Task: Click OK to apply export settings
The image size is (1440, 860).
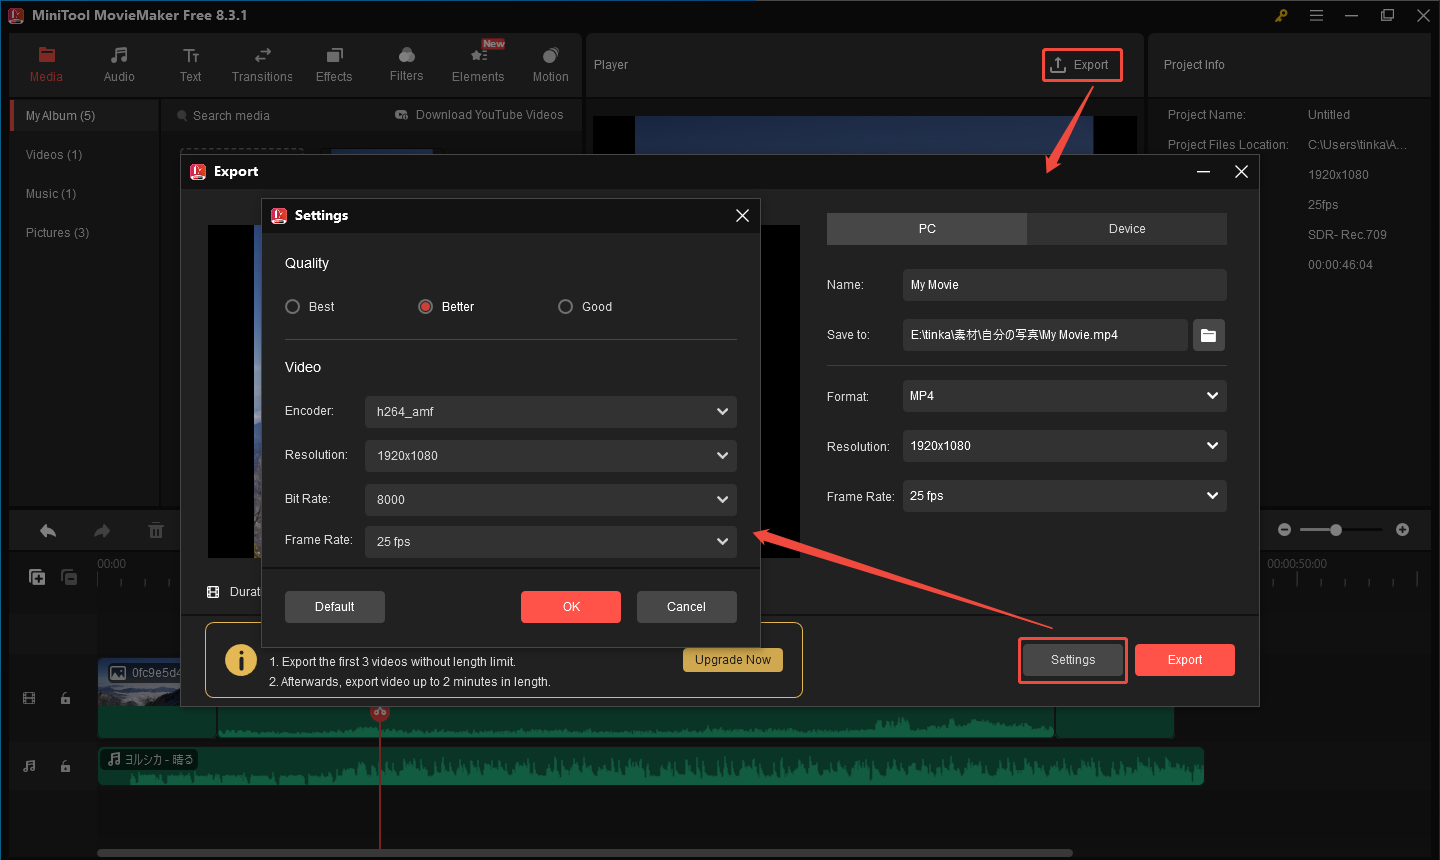Action: (x=570, y=606)
